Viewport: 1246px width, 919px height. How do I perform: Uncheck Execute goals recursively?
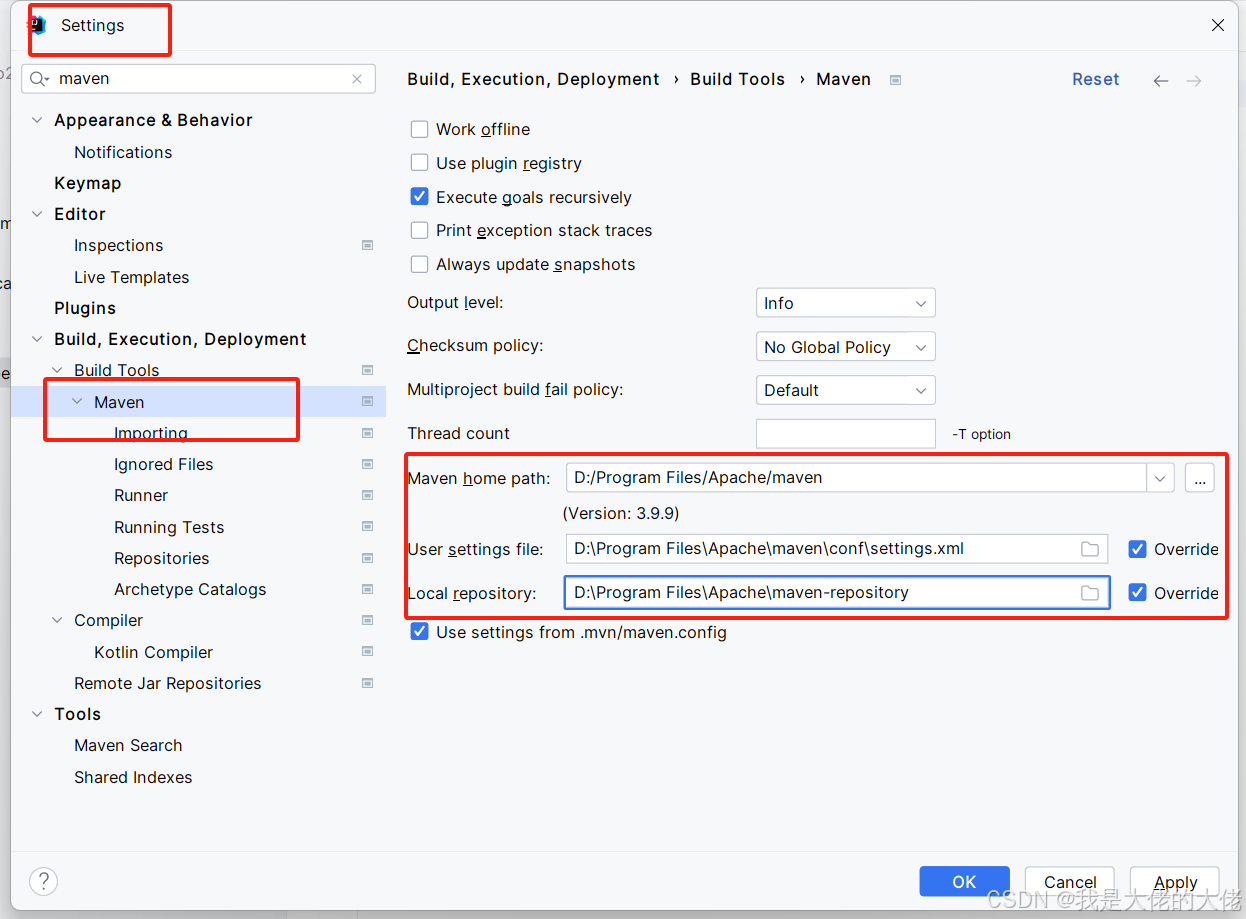tap(420, 197)
